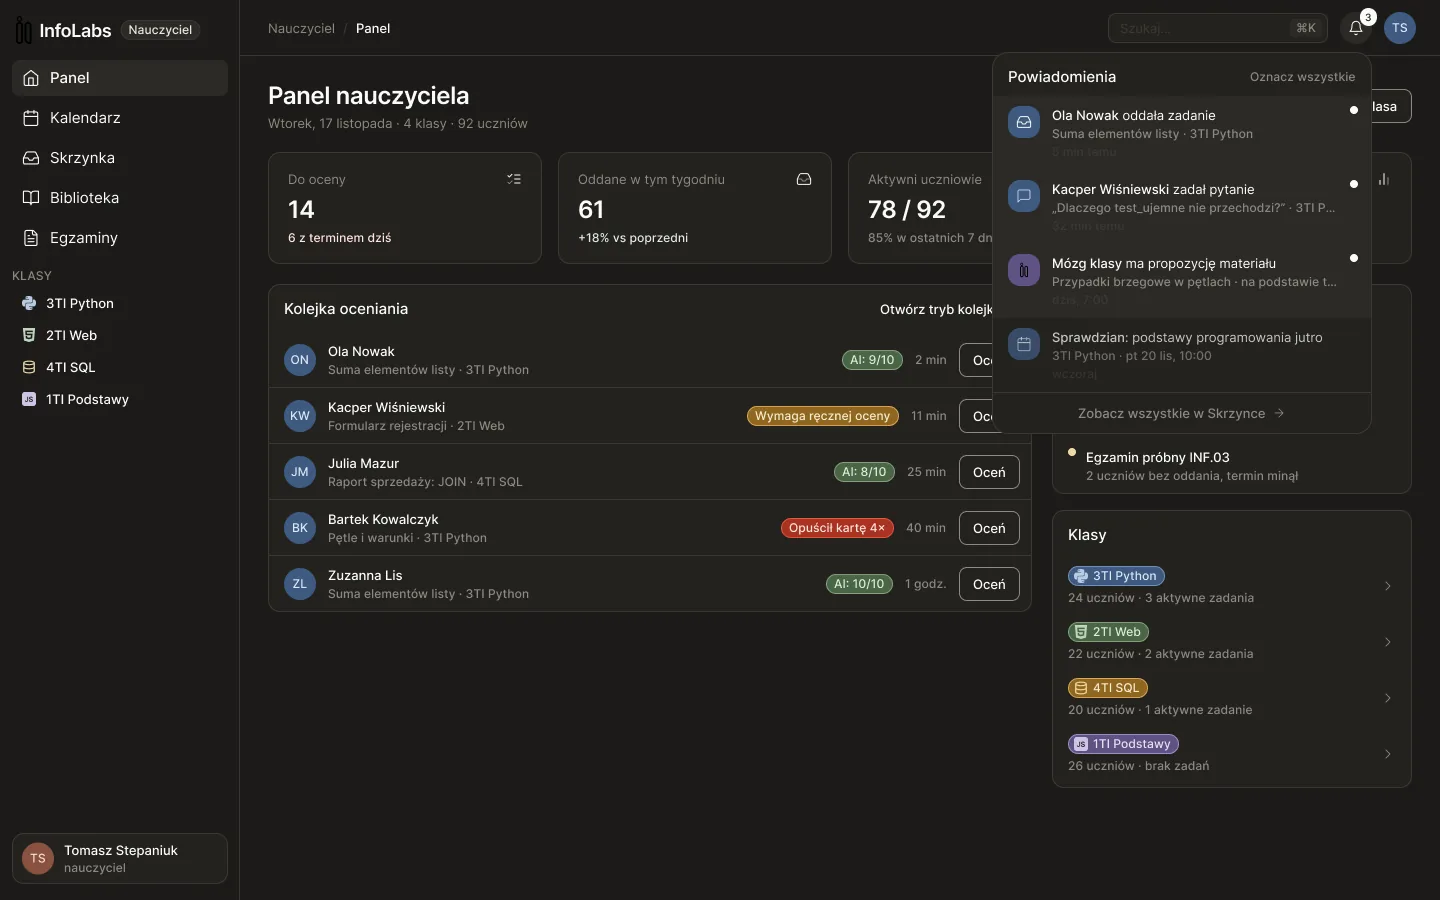The height and width of the screenshot is (900, 1440).
Task: Expand the 3TI Python class chevron
Action: coord(1388,586)
